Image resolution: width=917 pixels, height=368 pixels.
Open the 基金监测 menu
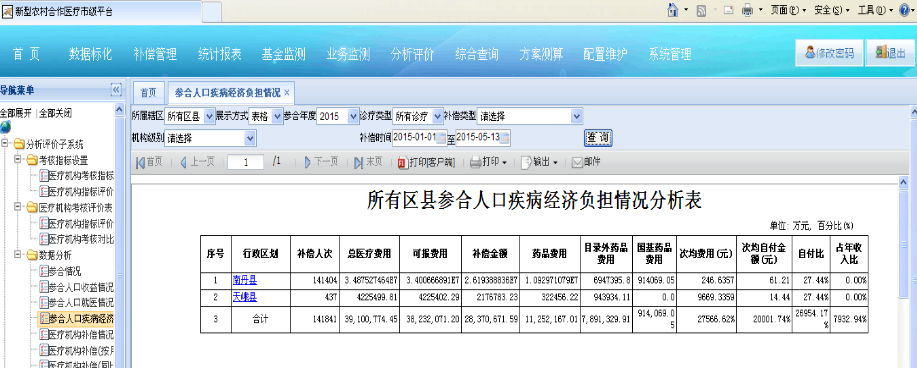(284, 54)
